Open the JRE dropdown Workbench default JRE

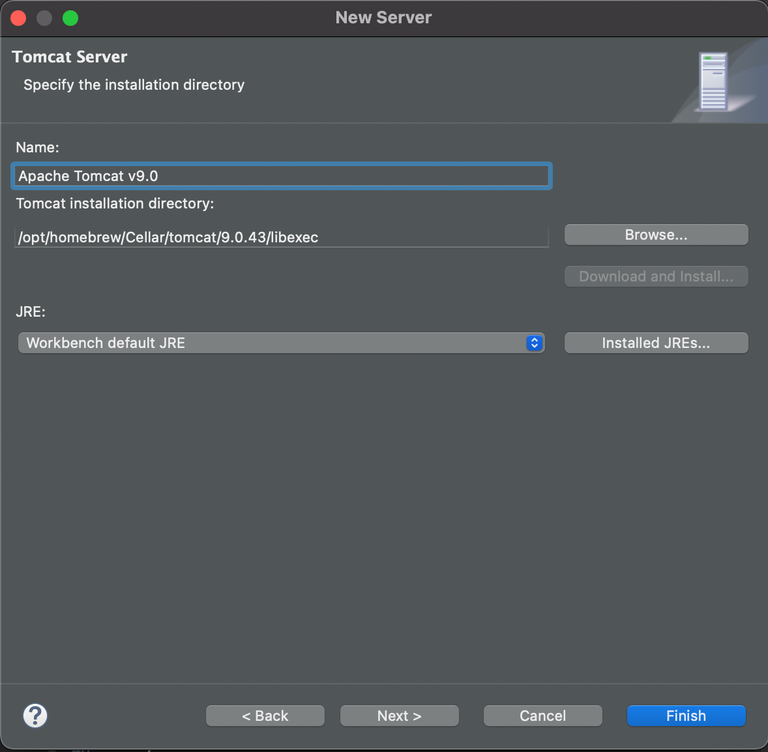pyautogui.click(x=281, y=343)
